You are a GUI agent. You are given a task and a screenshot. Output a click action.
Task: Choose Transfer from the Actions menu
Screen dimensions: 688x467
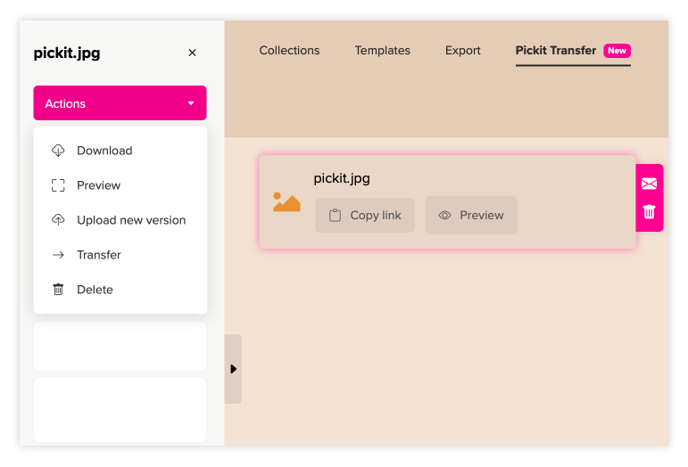(120, 255)
